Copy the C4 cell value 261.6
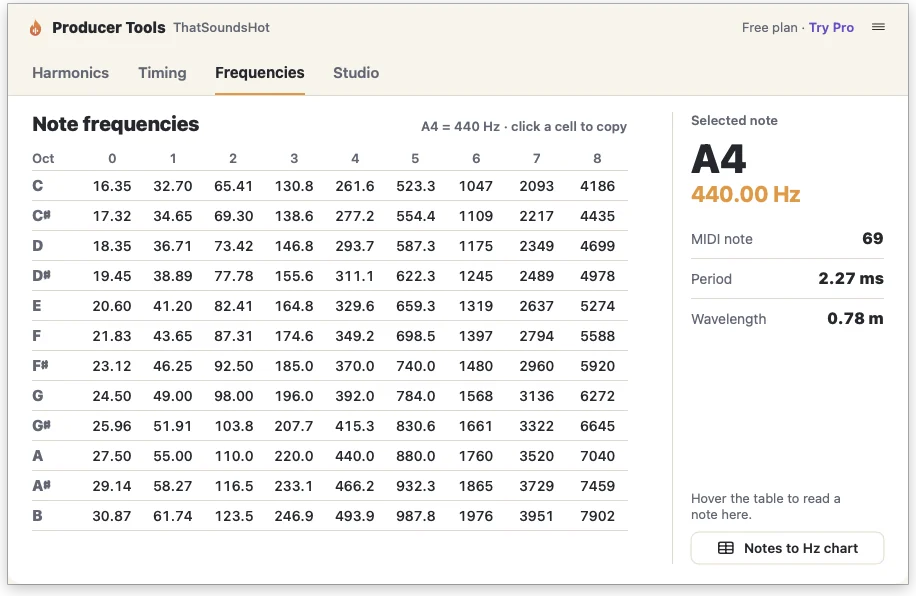This screenshot has height=596, width=916. point(355,186)
